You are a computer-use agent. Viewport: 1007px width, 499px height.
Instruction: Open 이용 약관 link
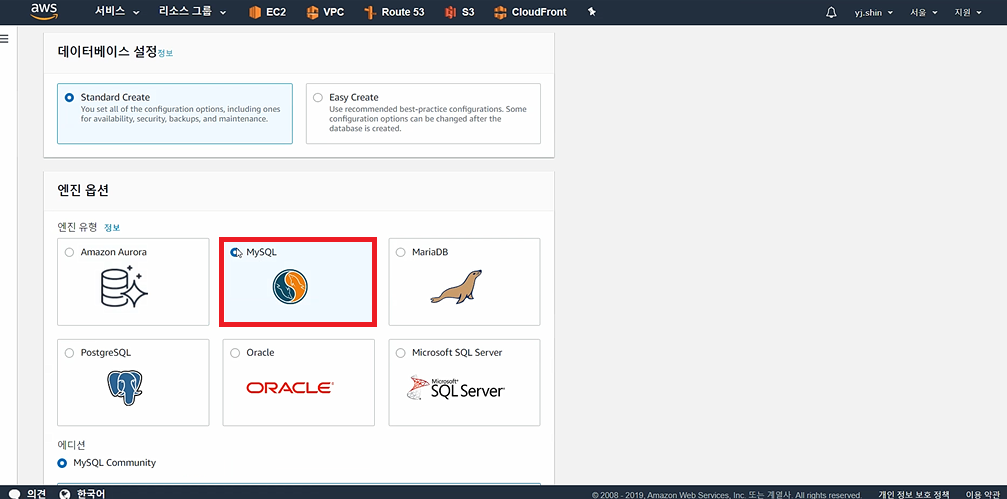[982, 495]
